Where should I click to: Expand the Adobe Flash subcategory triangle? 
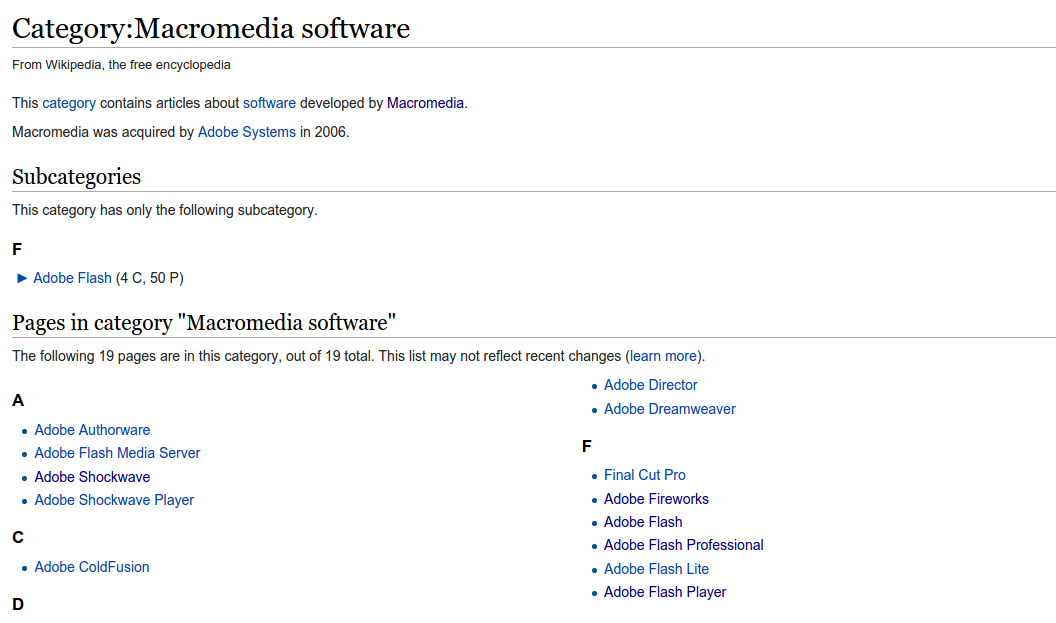[22, 278]
